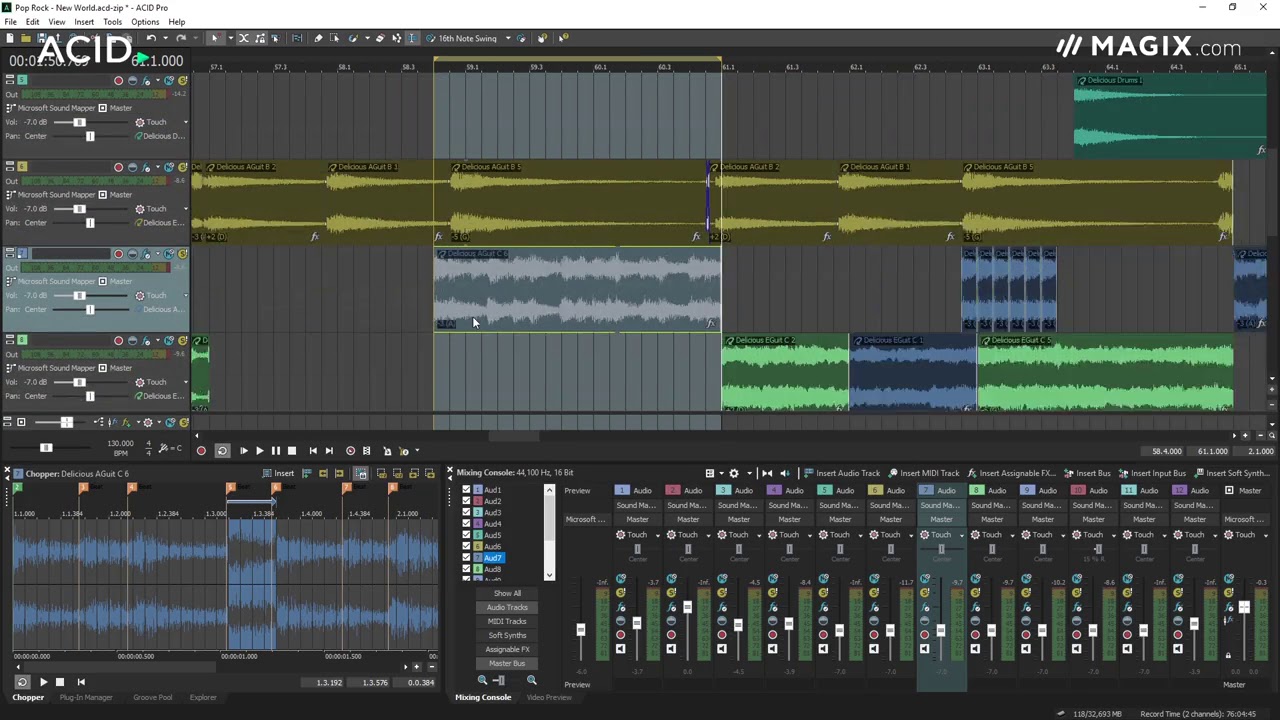Open the 16th Note Swing groove dropdown
The height and width of the screenshot is (720, 1280).
508,38
